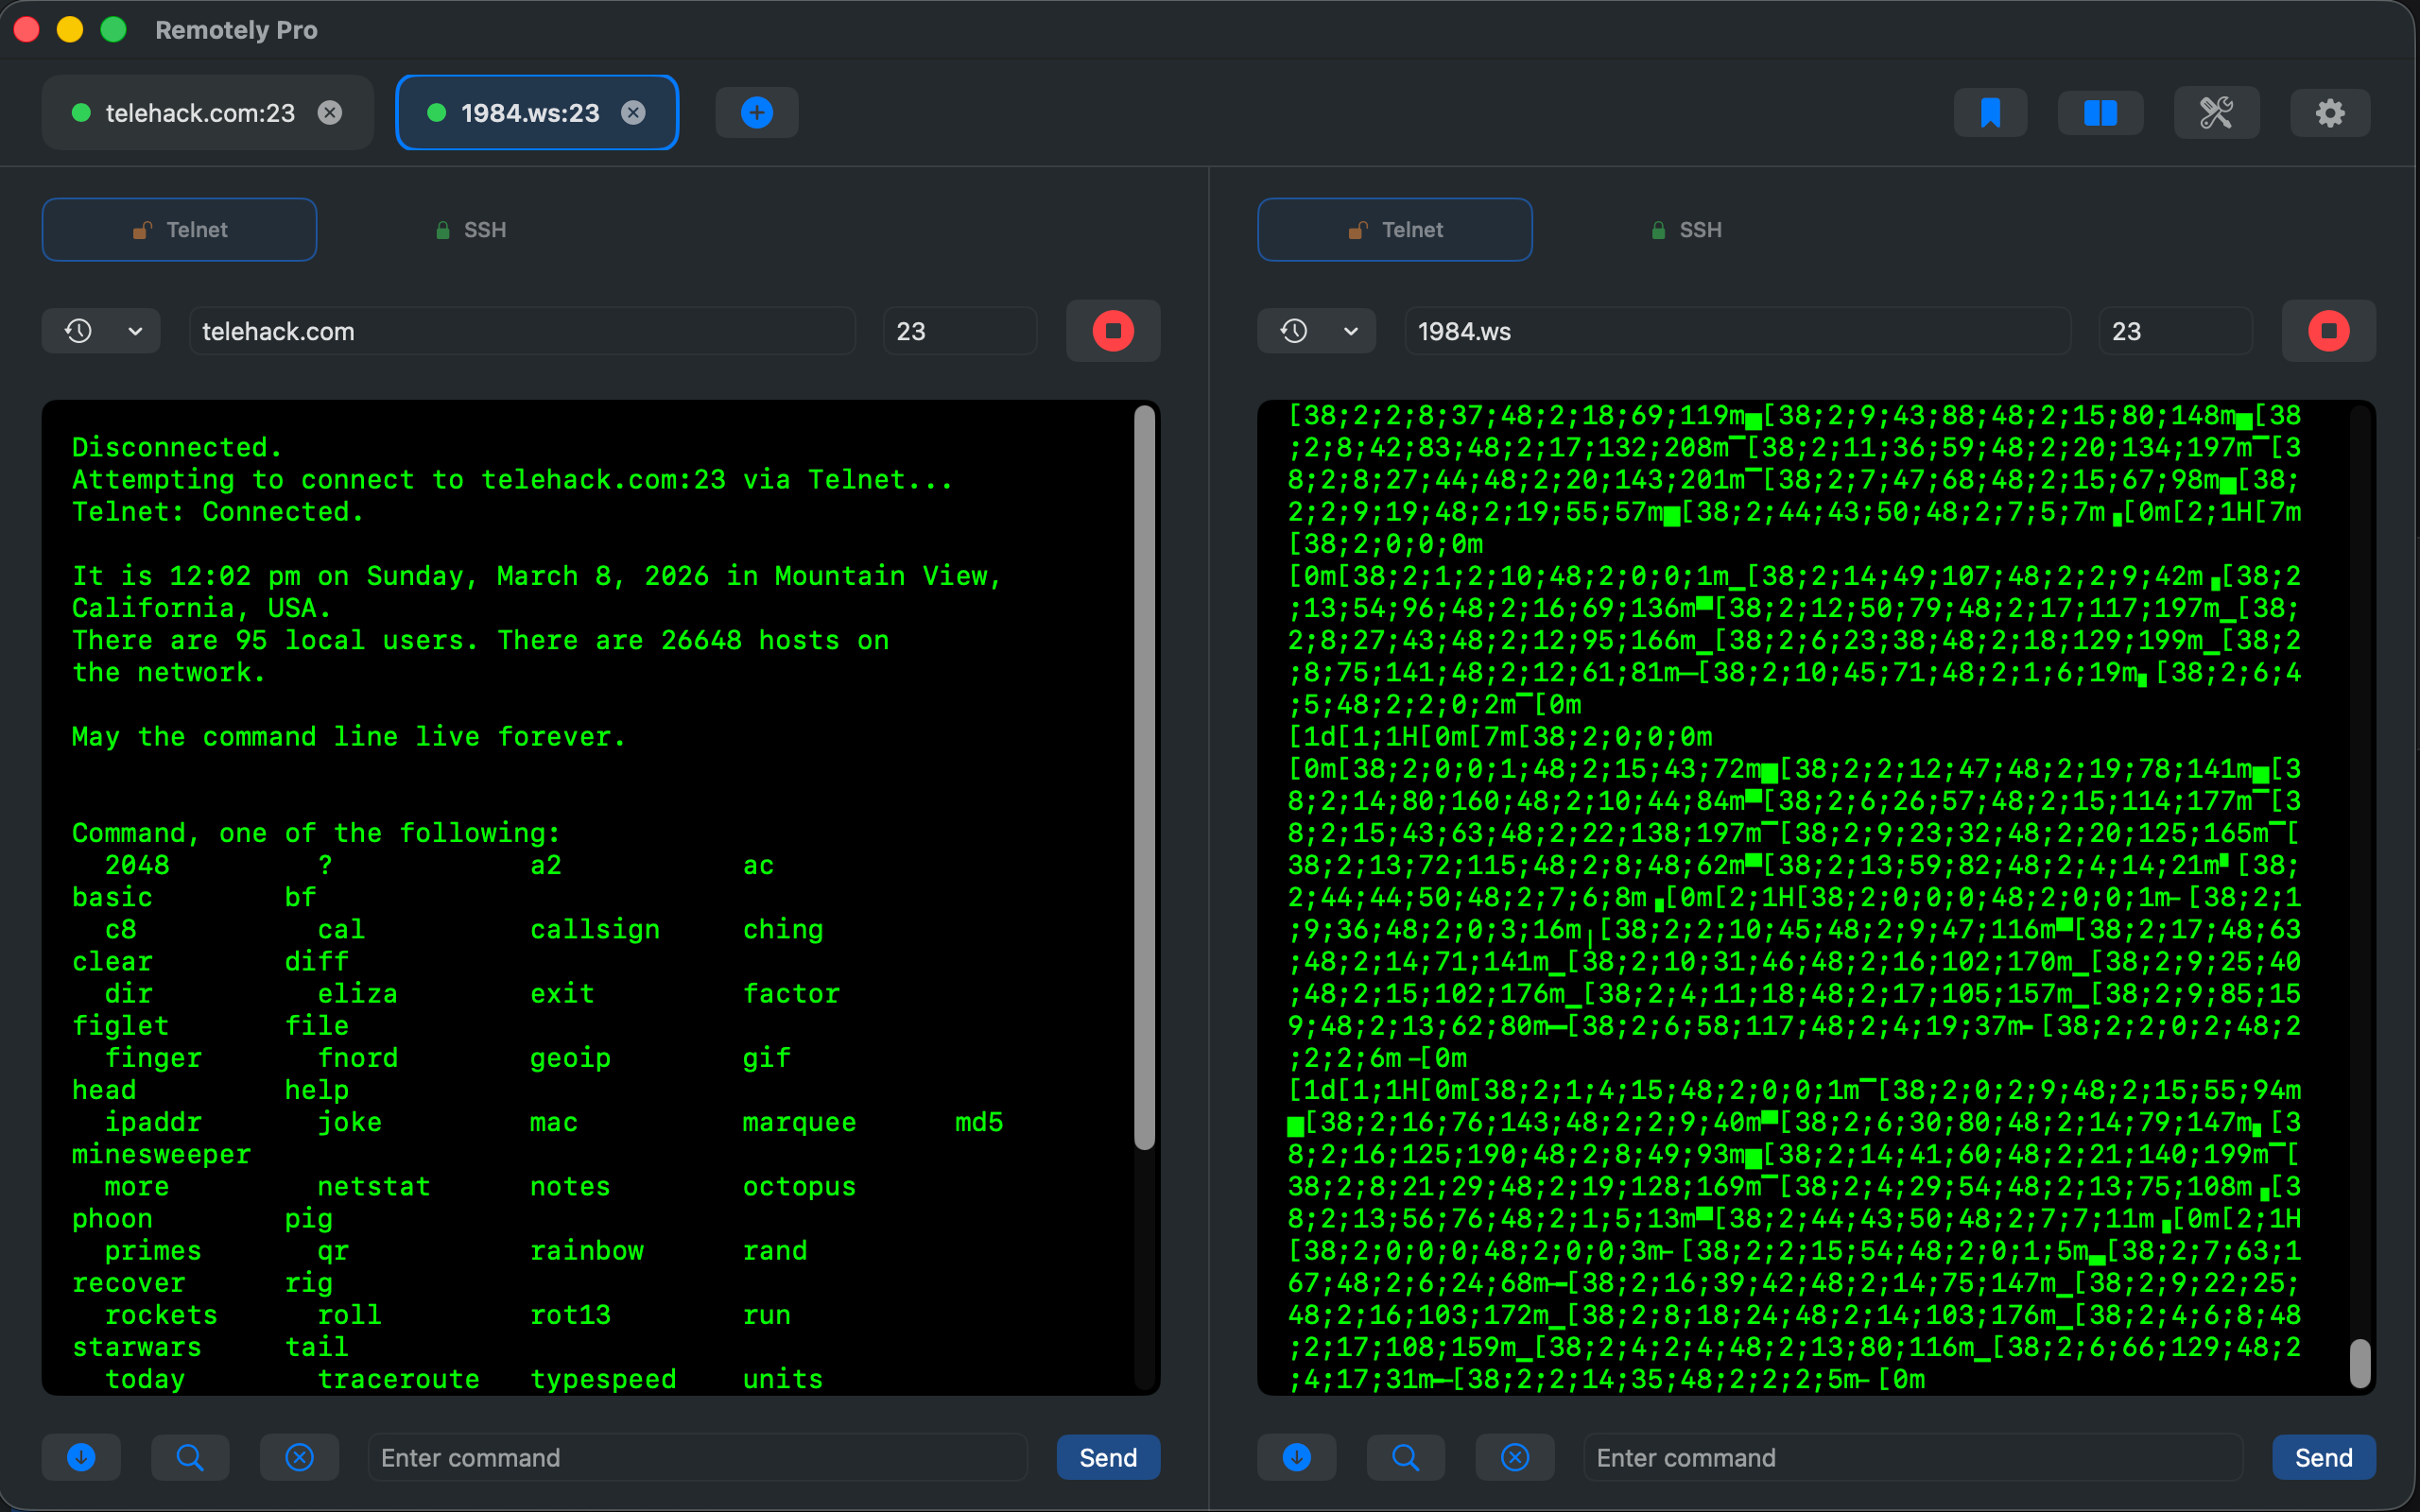Click the 'octopus' command text

[799, 1186]
